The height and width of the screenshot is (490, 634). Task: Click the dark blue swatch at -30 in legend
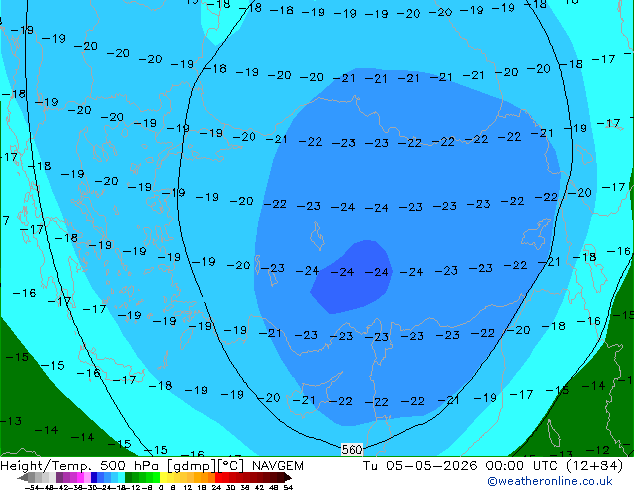pyautogui.click(x=94, y=477)
